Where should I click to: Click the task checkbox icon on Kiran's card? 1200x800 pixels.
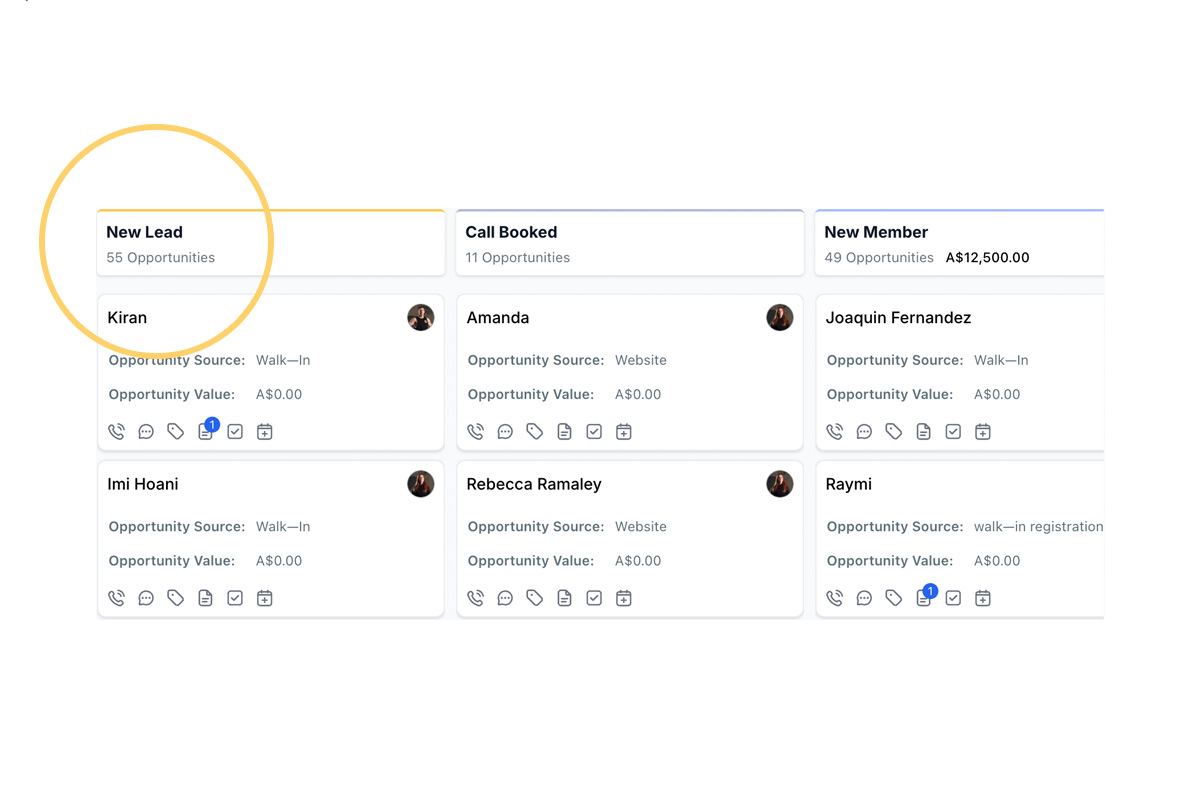pos(235,432)
